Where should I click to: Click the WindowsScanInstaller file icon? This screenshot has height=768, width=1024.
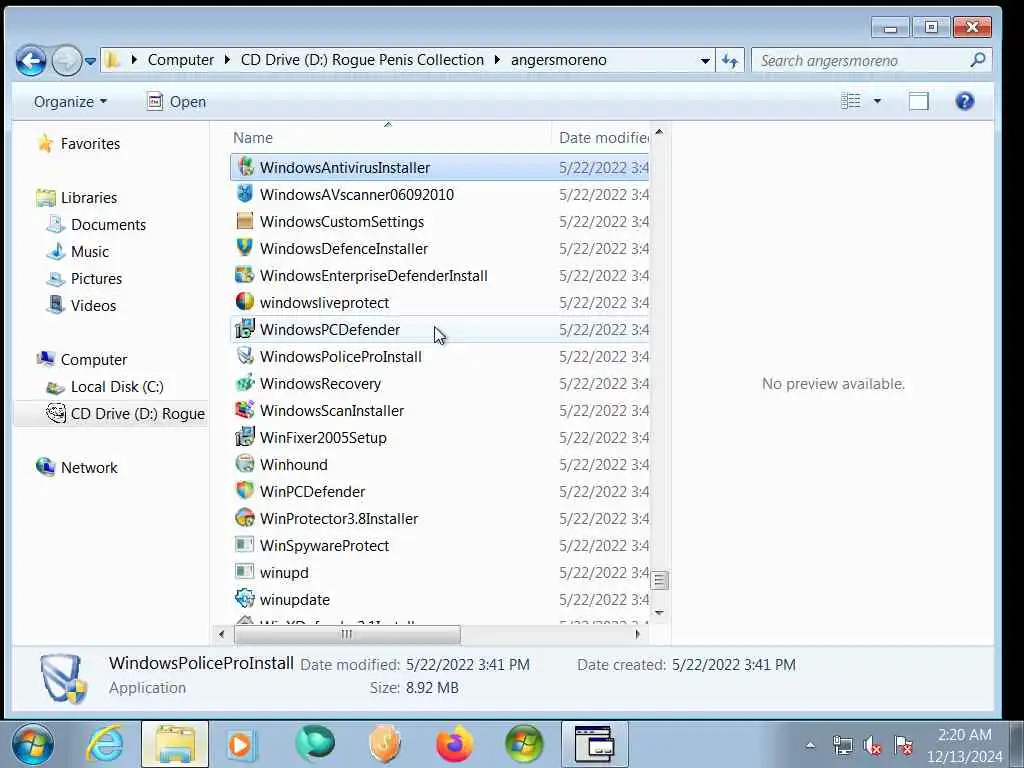click(x=245, y=410)
